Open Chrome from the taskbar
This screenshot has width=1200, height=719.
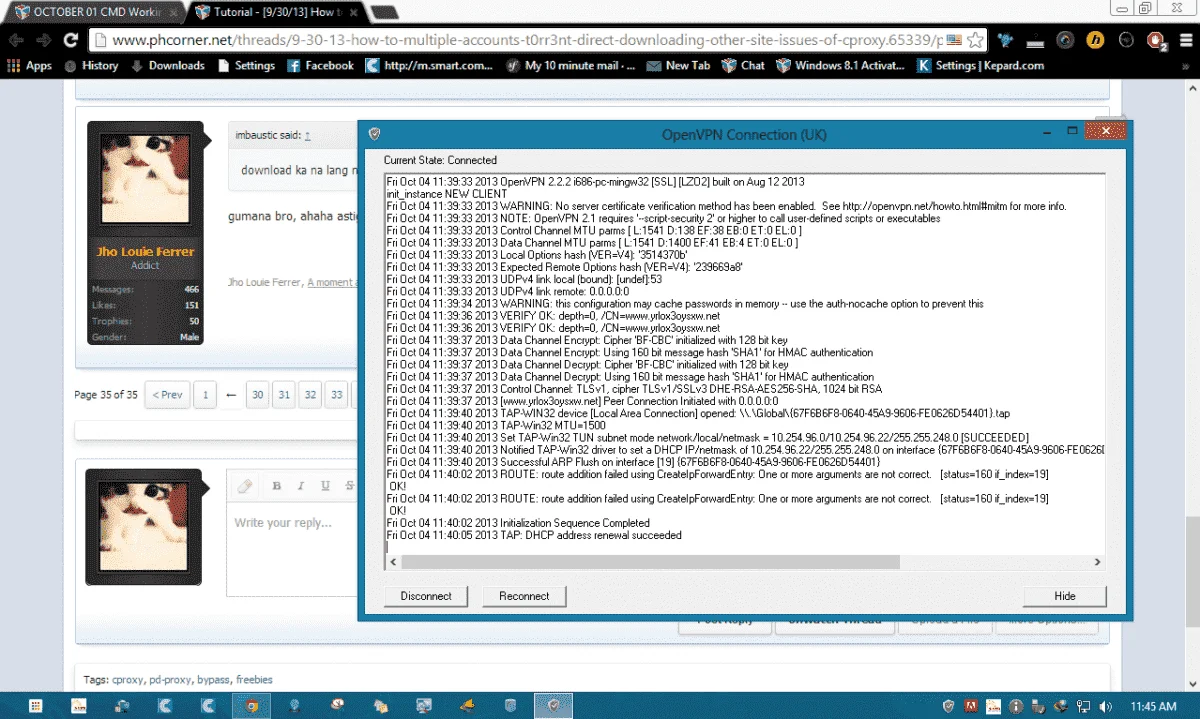pyautogui.click(x=251, y=706)
